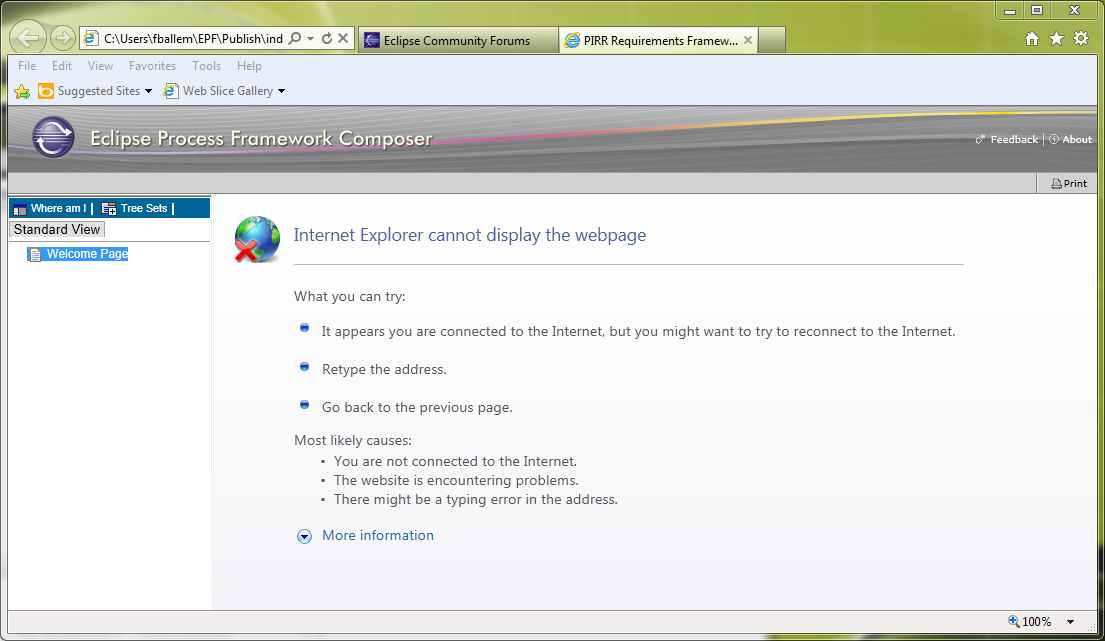Click the zoom magnifier icon in status bar
Screen dimensions: 1105x641
click(1013, 621)
